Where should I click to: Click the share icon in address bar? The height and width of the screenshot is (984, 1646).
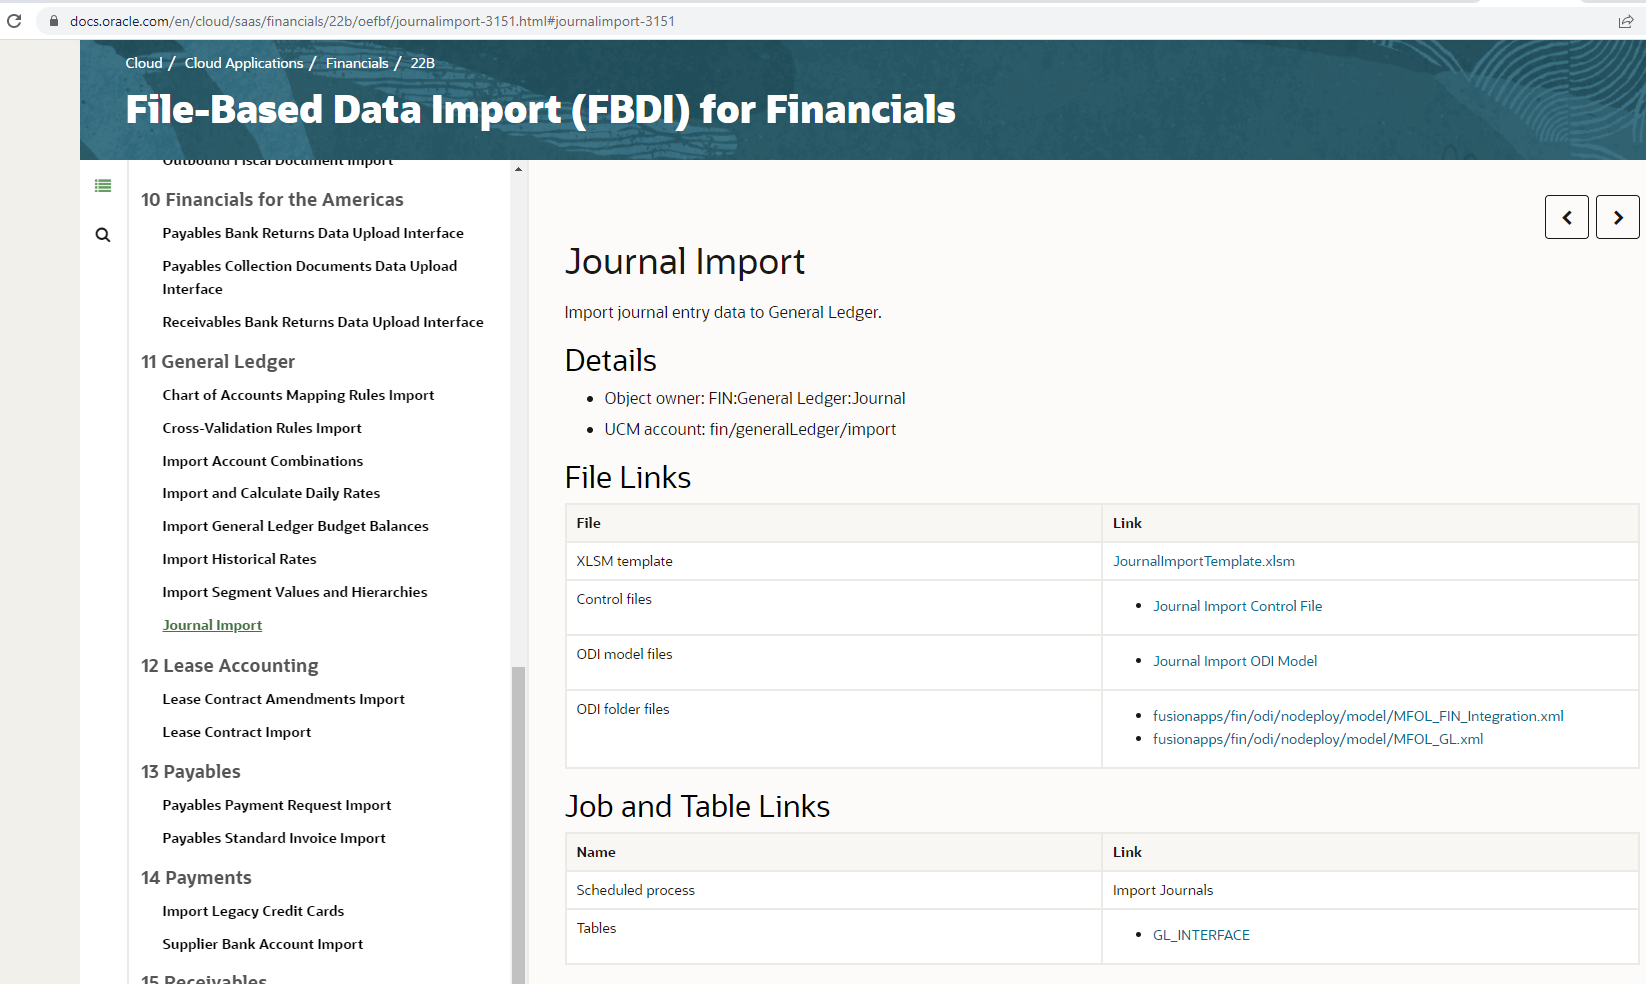click(1626, 21)
